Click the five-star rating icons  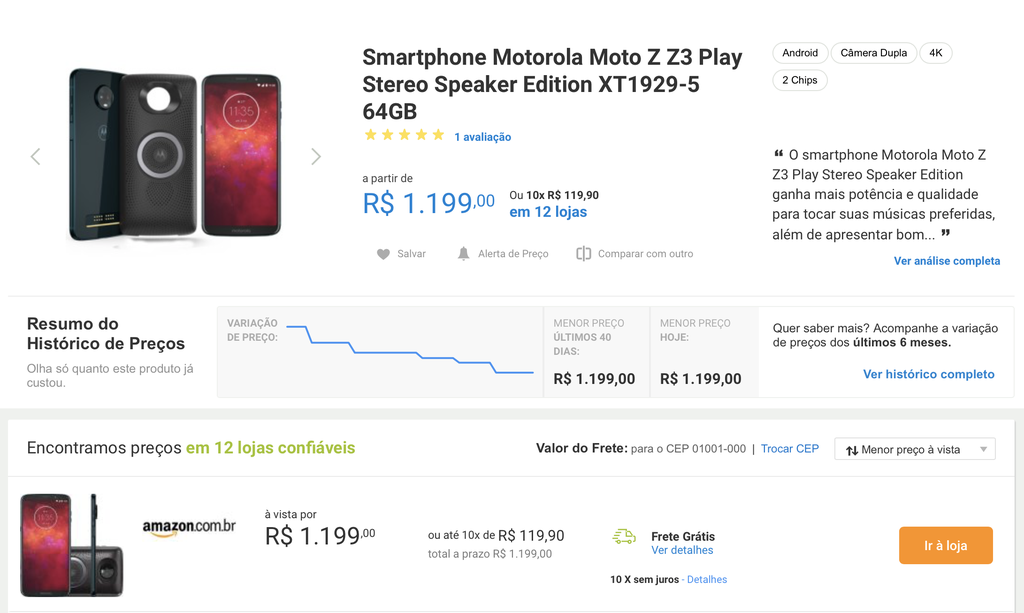(404, 135)
